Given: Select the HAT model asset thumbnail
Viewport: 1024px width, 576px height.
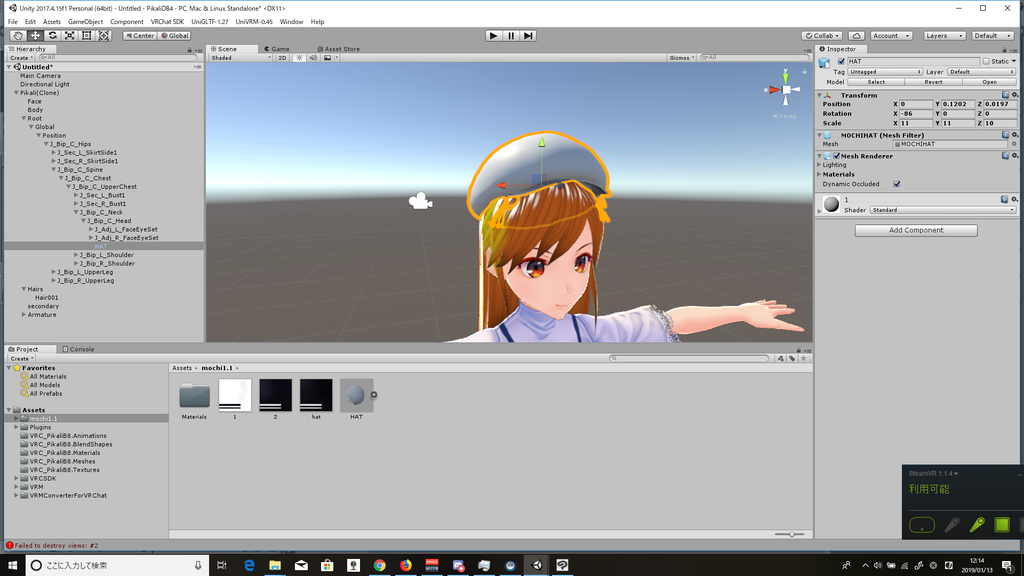Looking at the screenshot, I should click(356, 395).
